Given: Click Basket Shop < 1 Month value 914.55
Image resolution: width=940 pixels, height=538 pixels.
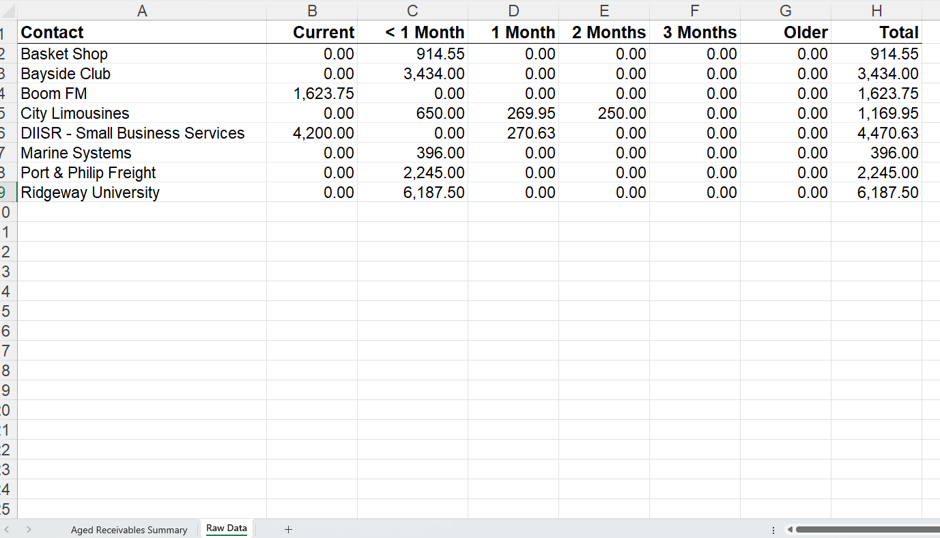Looking at the screenshot, I should 412,54.
